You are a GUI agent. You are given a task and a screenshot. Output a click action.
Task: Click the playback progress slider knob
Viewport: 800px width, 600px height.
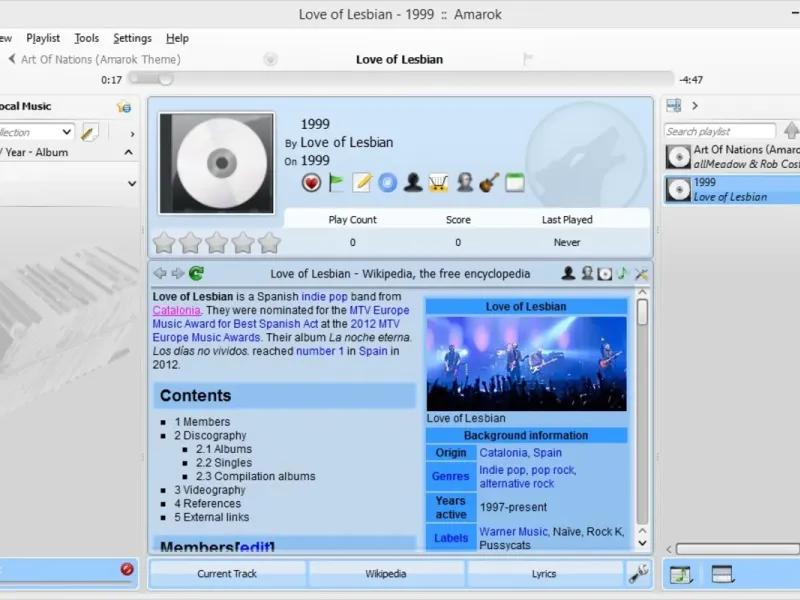pos(165,79)
